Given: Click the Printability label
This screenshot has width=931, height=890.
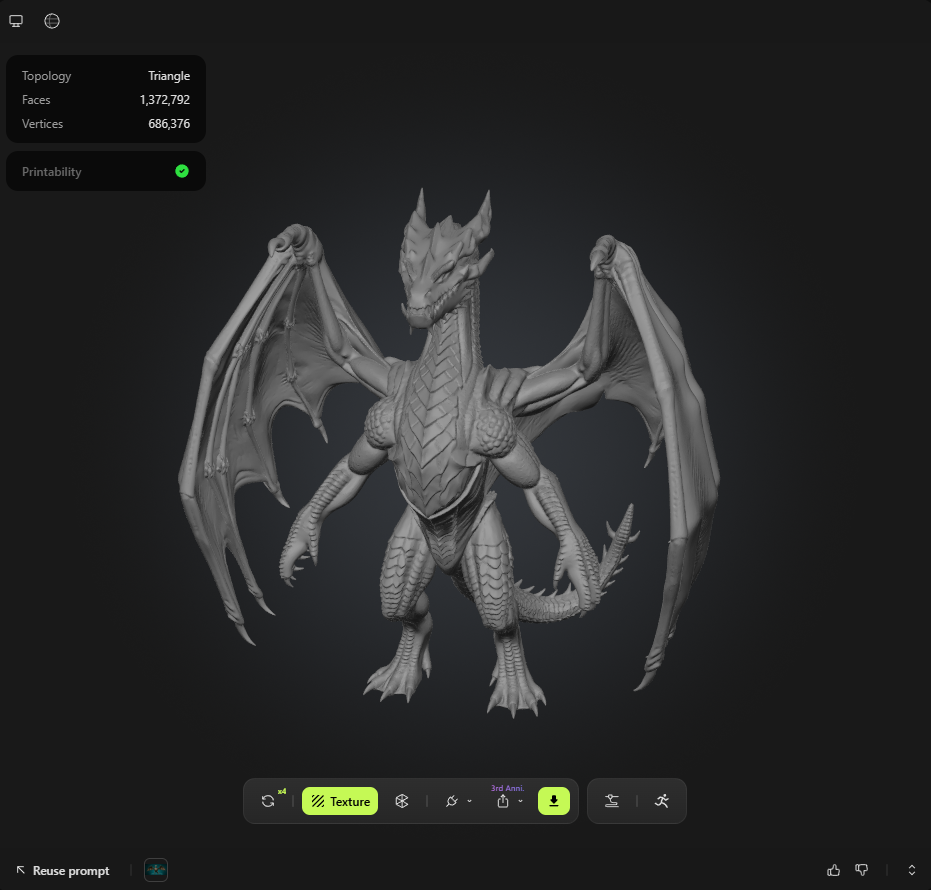Looking at the screenshot, I should [52, 172].
